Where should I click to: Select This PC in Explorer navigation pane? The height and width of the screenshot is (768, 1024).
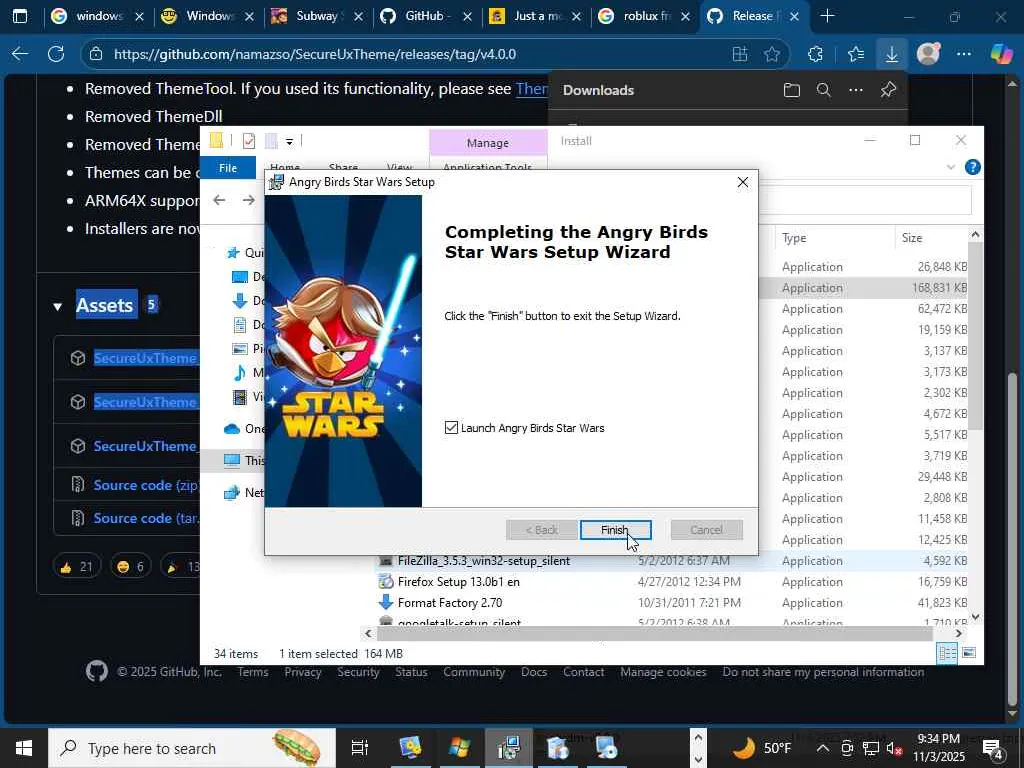point(244,460)
